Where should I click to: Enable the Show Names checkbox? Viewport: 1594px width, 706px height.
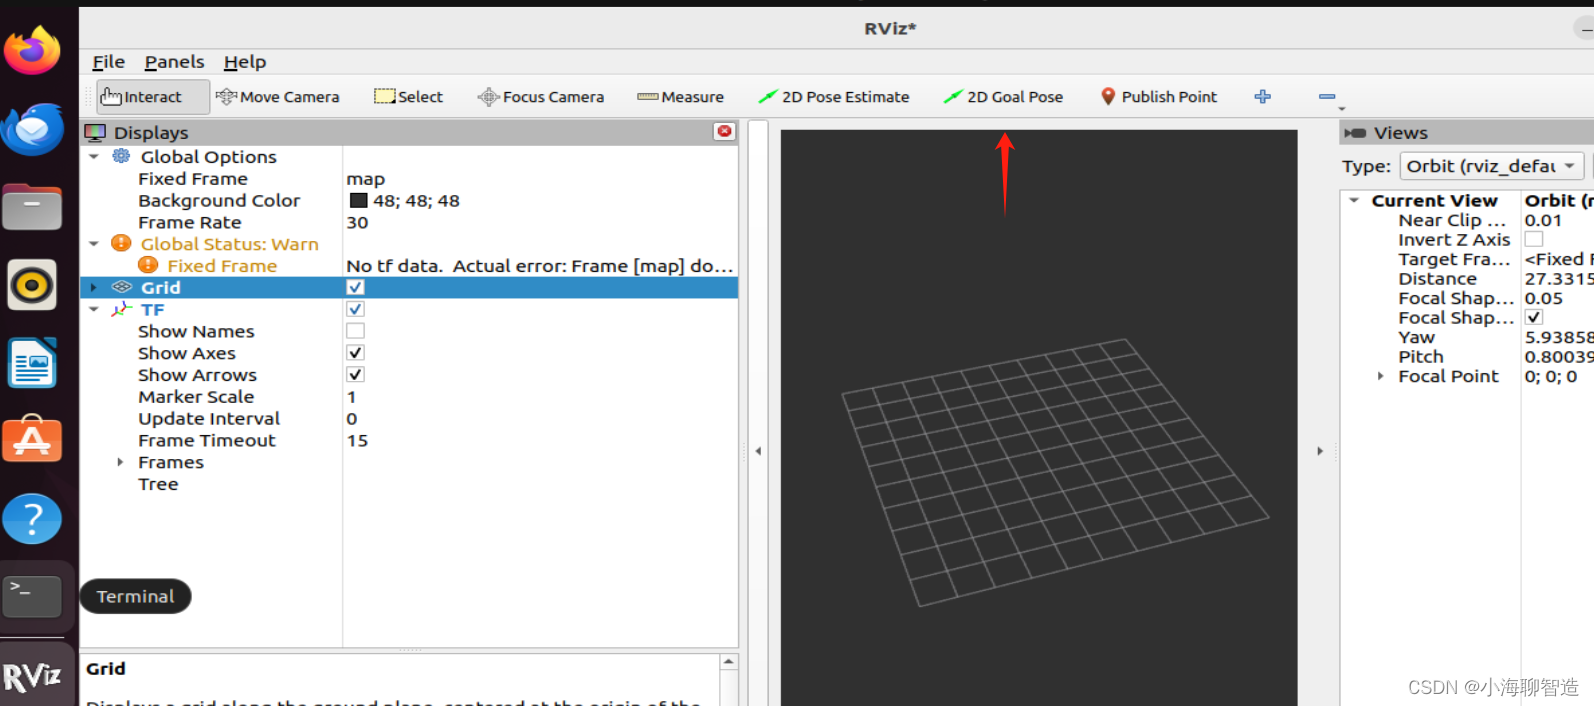(355, 331)
